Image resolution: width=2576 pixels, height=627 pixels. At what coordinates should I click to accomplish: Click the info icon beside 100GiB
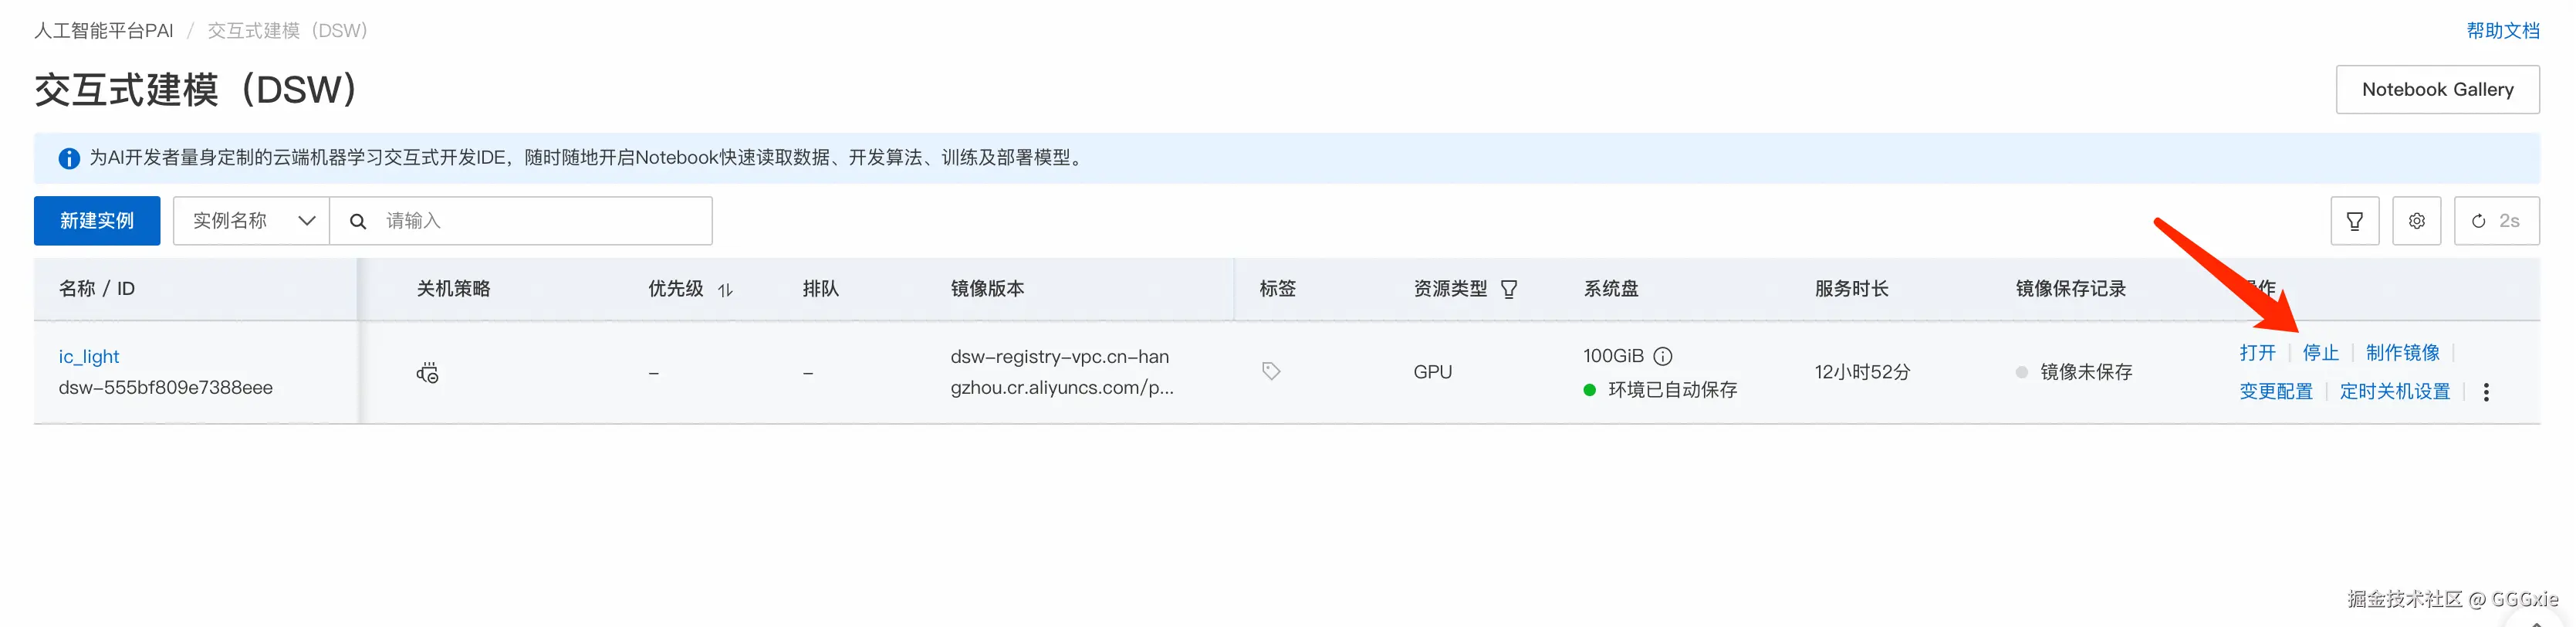[x=1662, y=356]
